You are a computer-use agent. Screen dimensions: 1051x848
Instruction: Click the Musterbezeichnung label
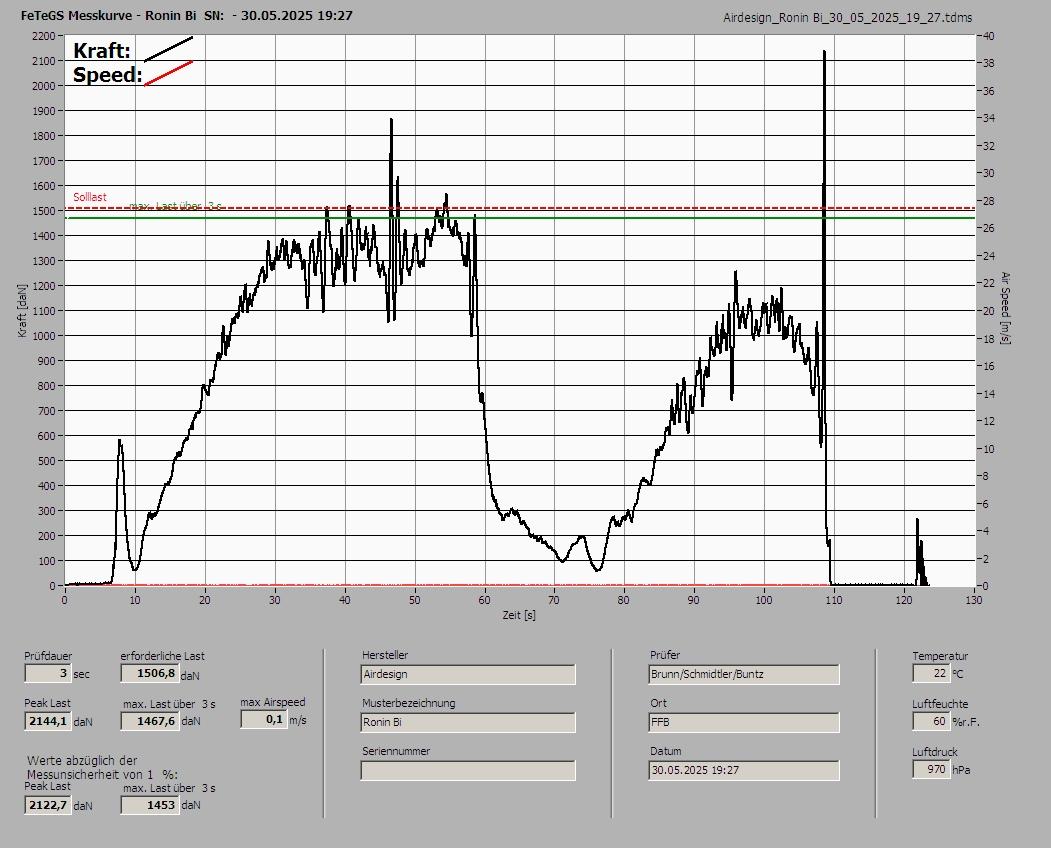[409, 703]
